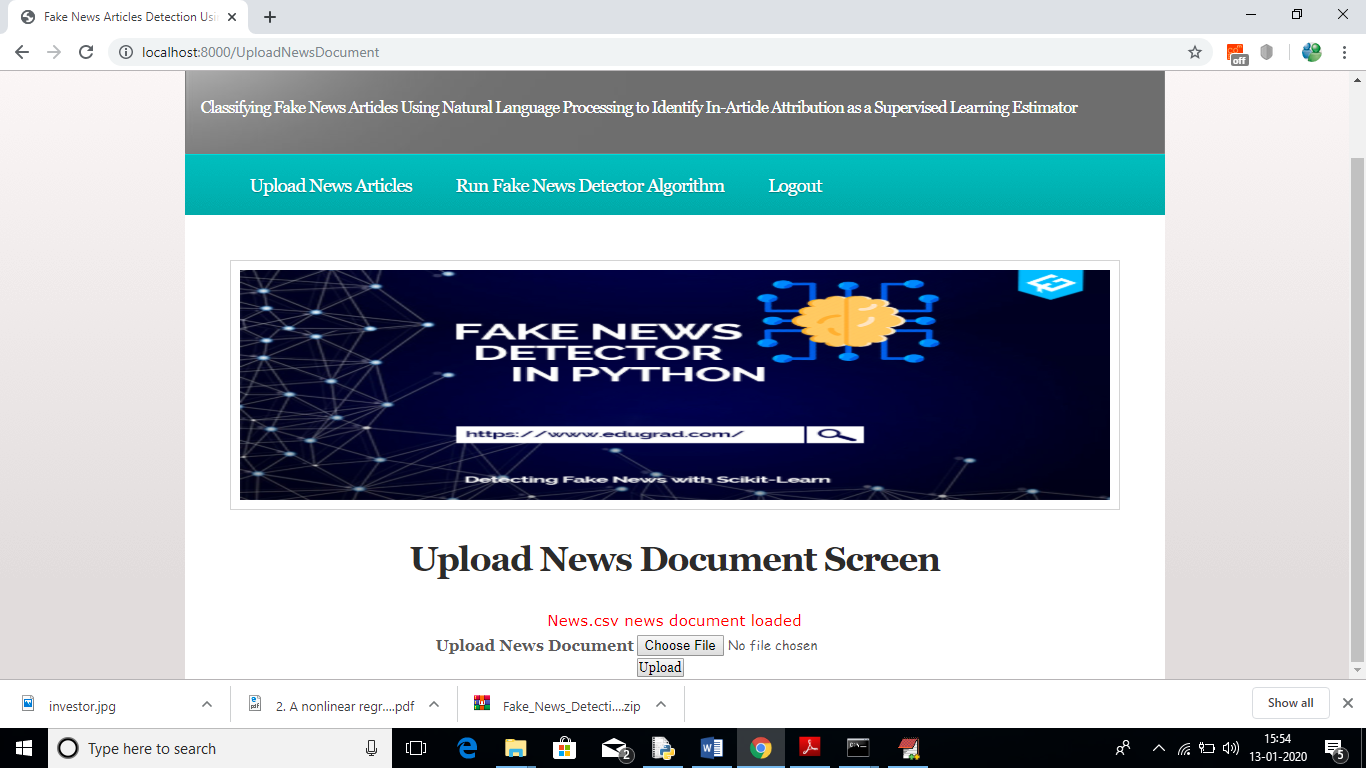The height and width of the screenshot is (768, 1366).
Task: Switch to Chrome in taskbar
Action: (761, 748)
